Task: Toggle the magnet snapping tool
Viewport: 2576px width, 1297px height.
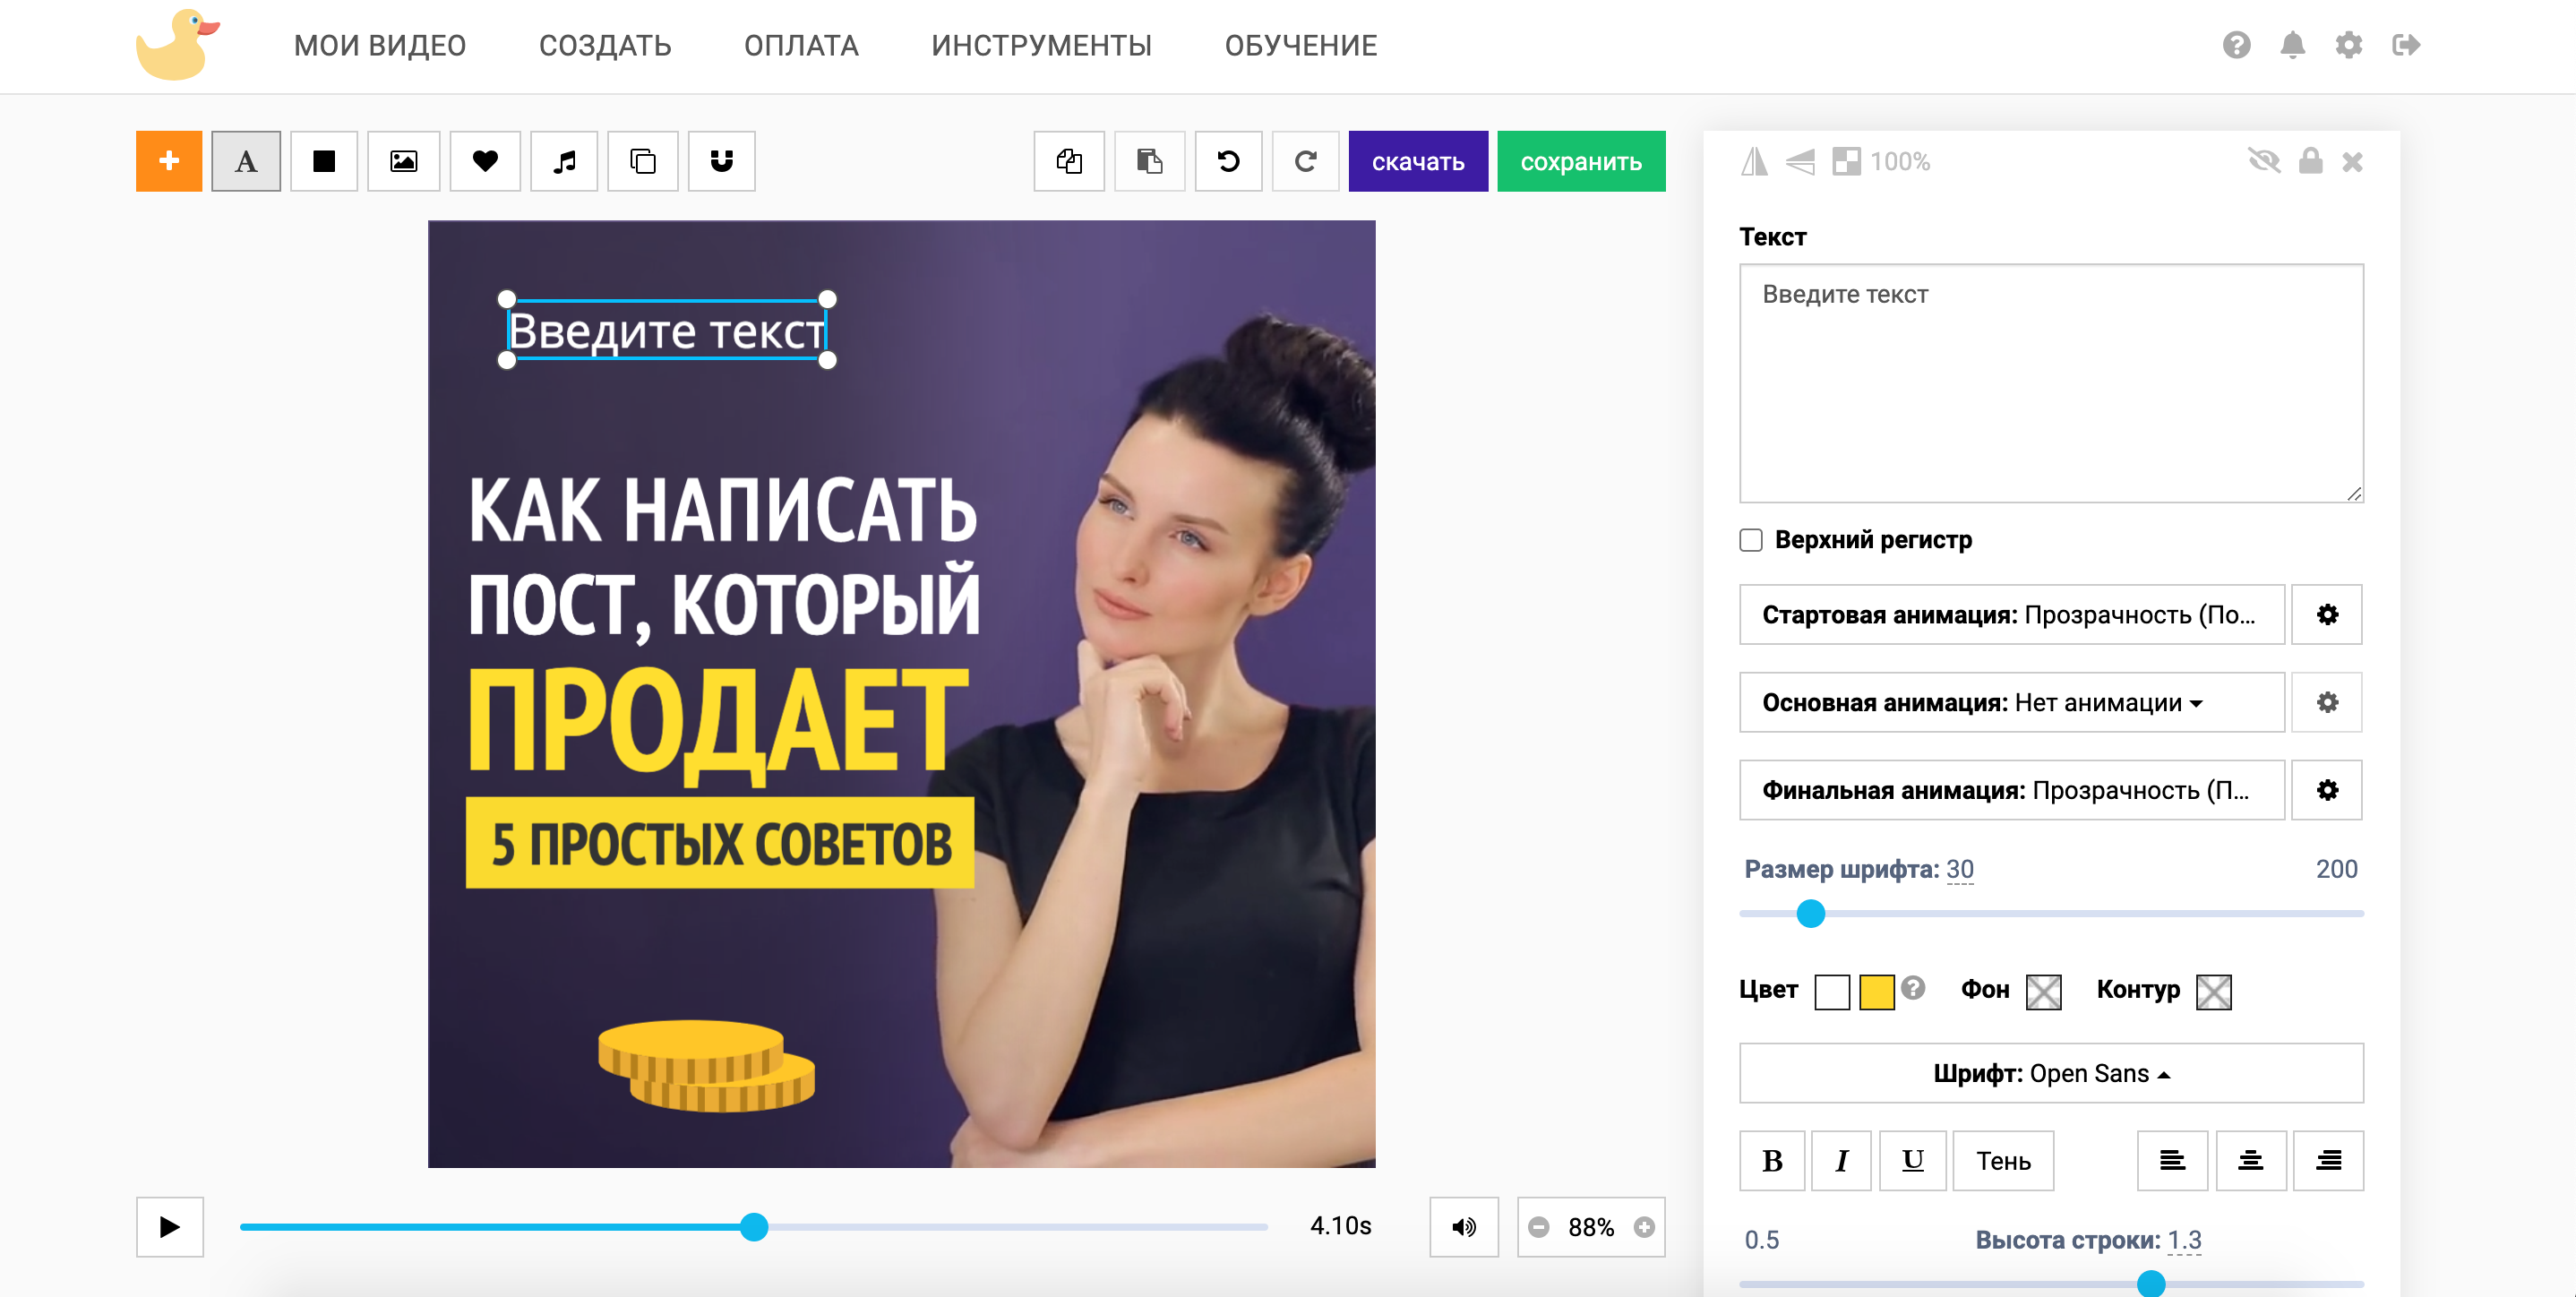Action: (722, 161)
